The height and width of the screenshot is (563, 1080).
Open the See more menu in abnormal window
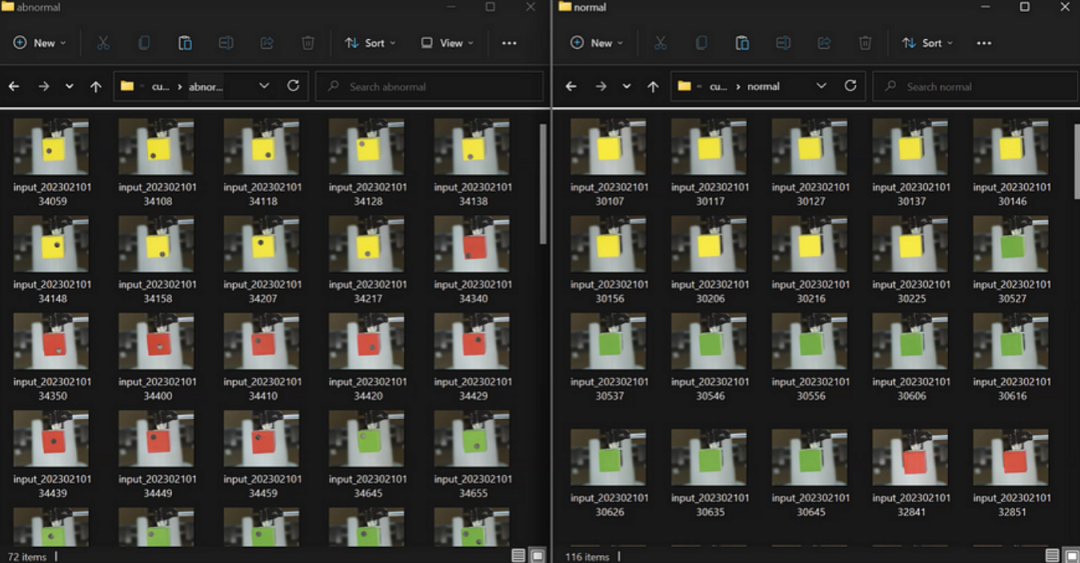[509, 43]
